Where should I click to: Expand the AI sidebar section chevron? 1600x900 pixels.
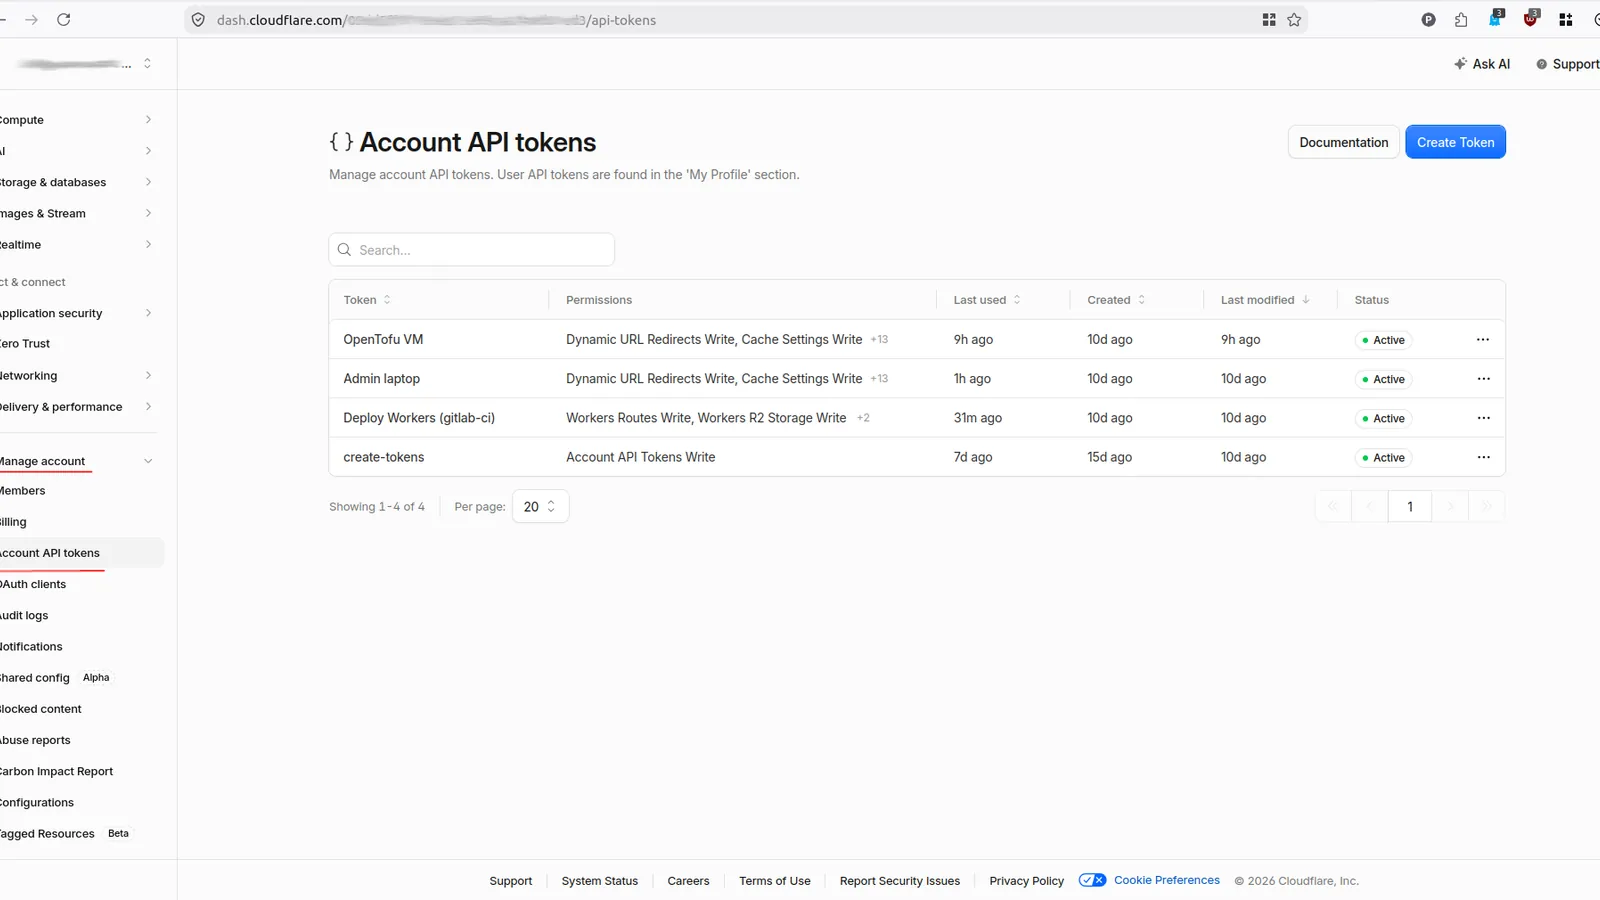point(148,151)
